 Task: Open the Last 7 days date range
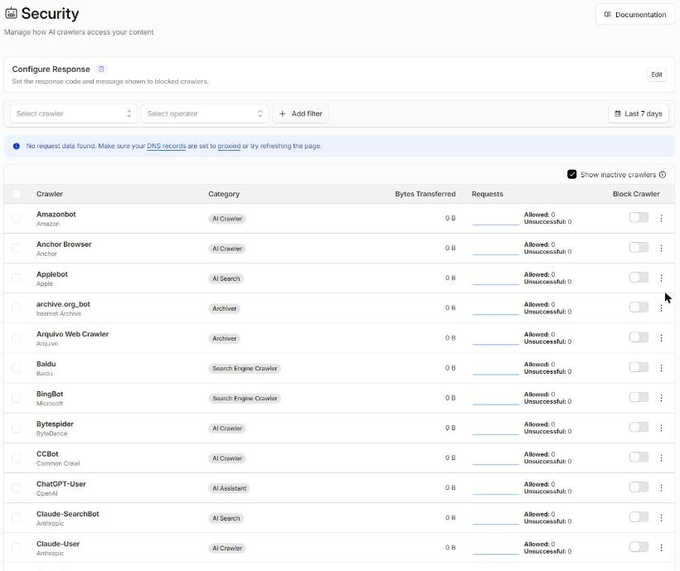(638, 114)
